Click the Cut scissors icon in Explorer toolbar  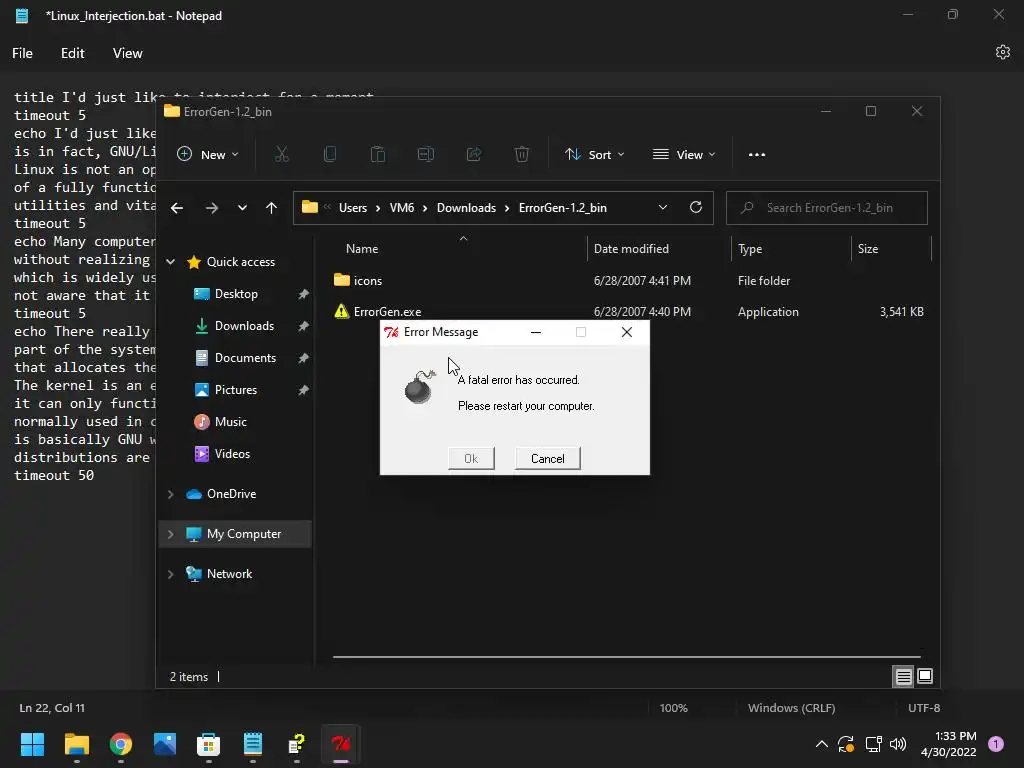coord(281,155)
